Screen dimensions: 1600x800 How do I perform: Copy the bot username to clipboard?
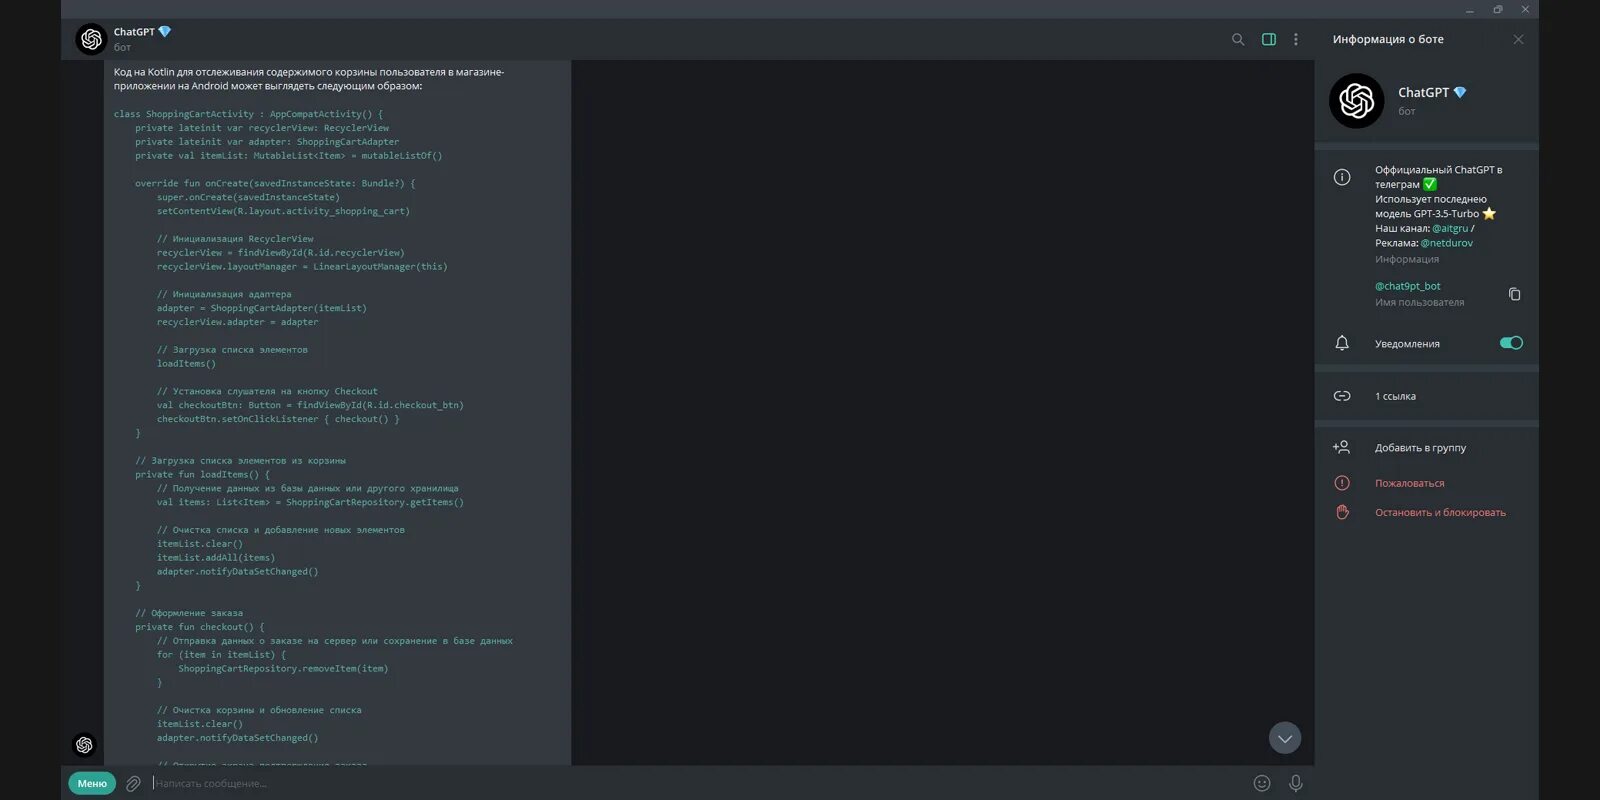(x=1514, y=294)
